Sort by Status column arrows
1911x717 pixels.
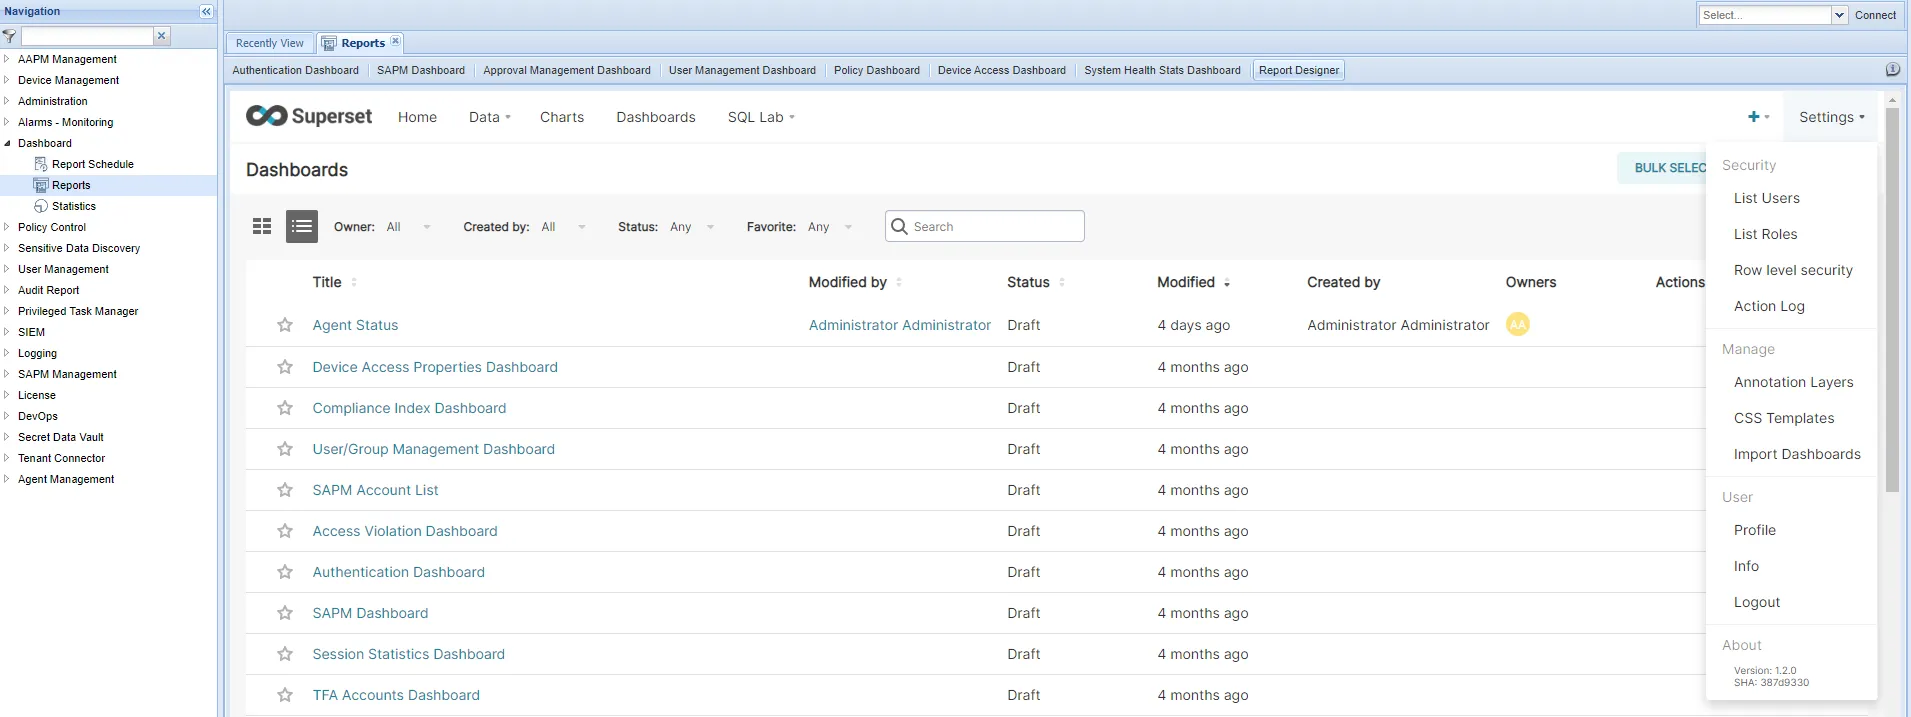pyautogui.click(x=1062, y=283)
